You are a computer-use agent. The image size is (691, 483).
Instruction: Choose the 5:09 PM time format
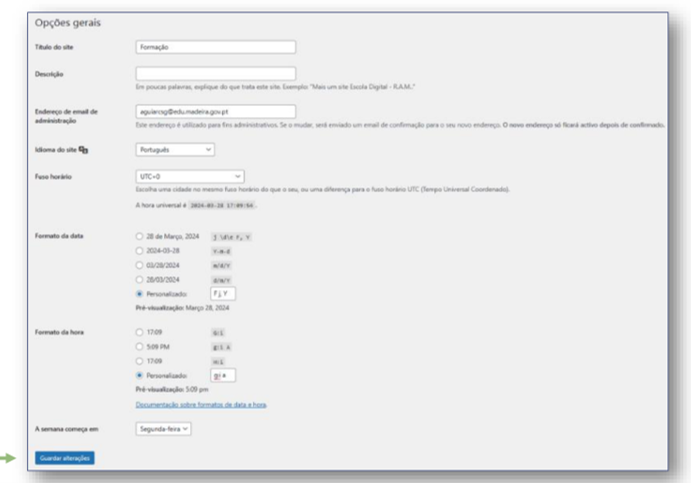[139, 347]
